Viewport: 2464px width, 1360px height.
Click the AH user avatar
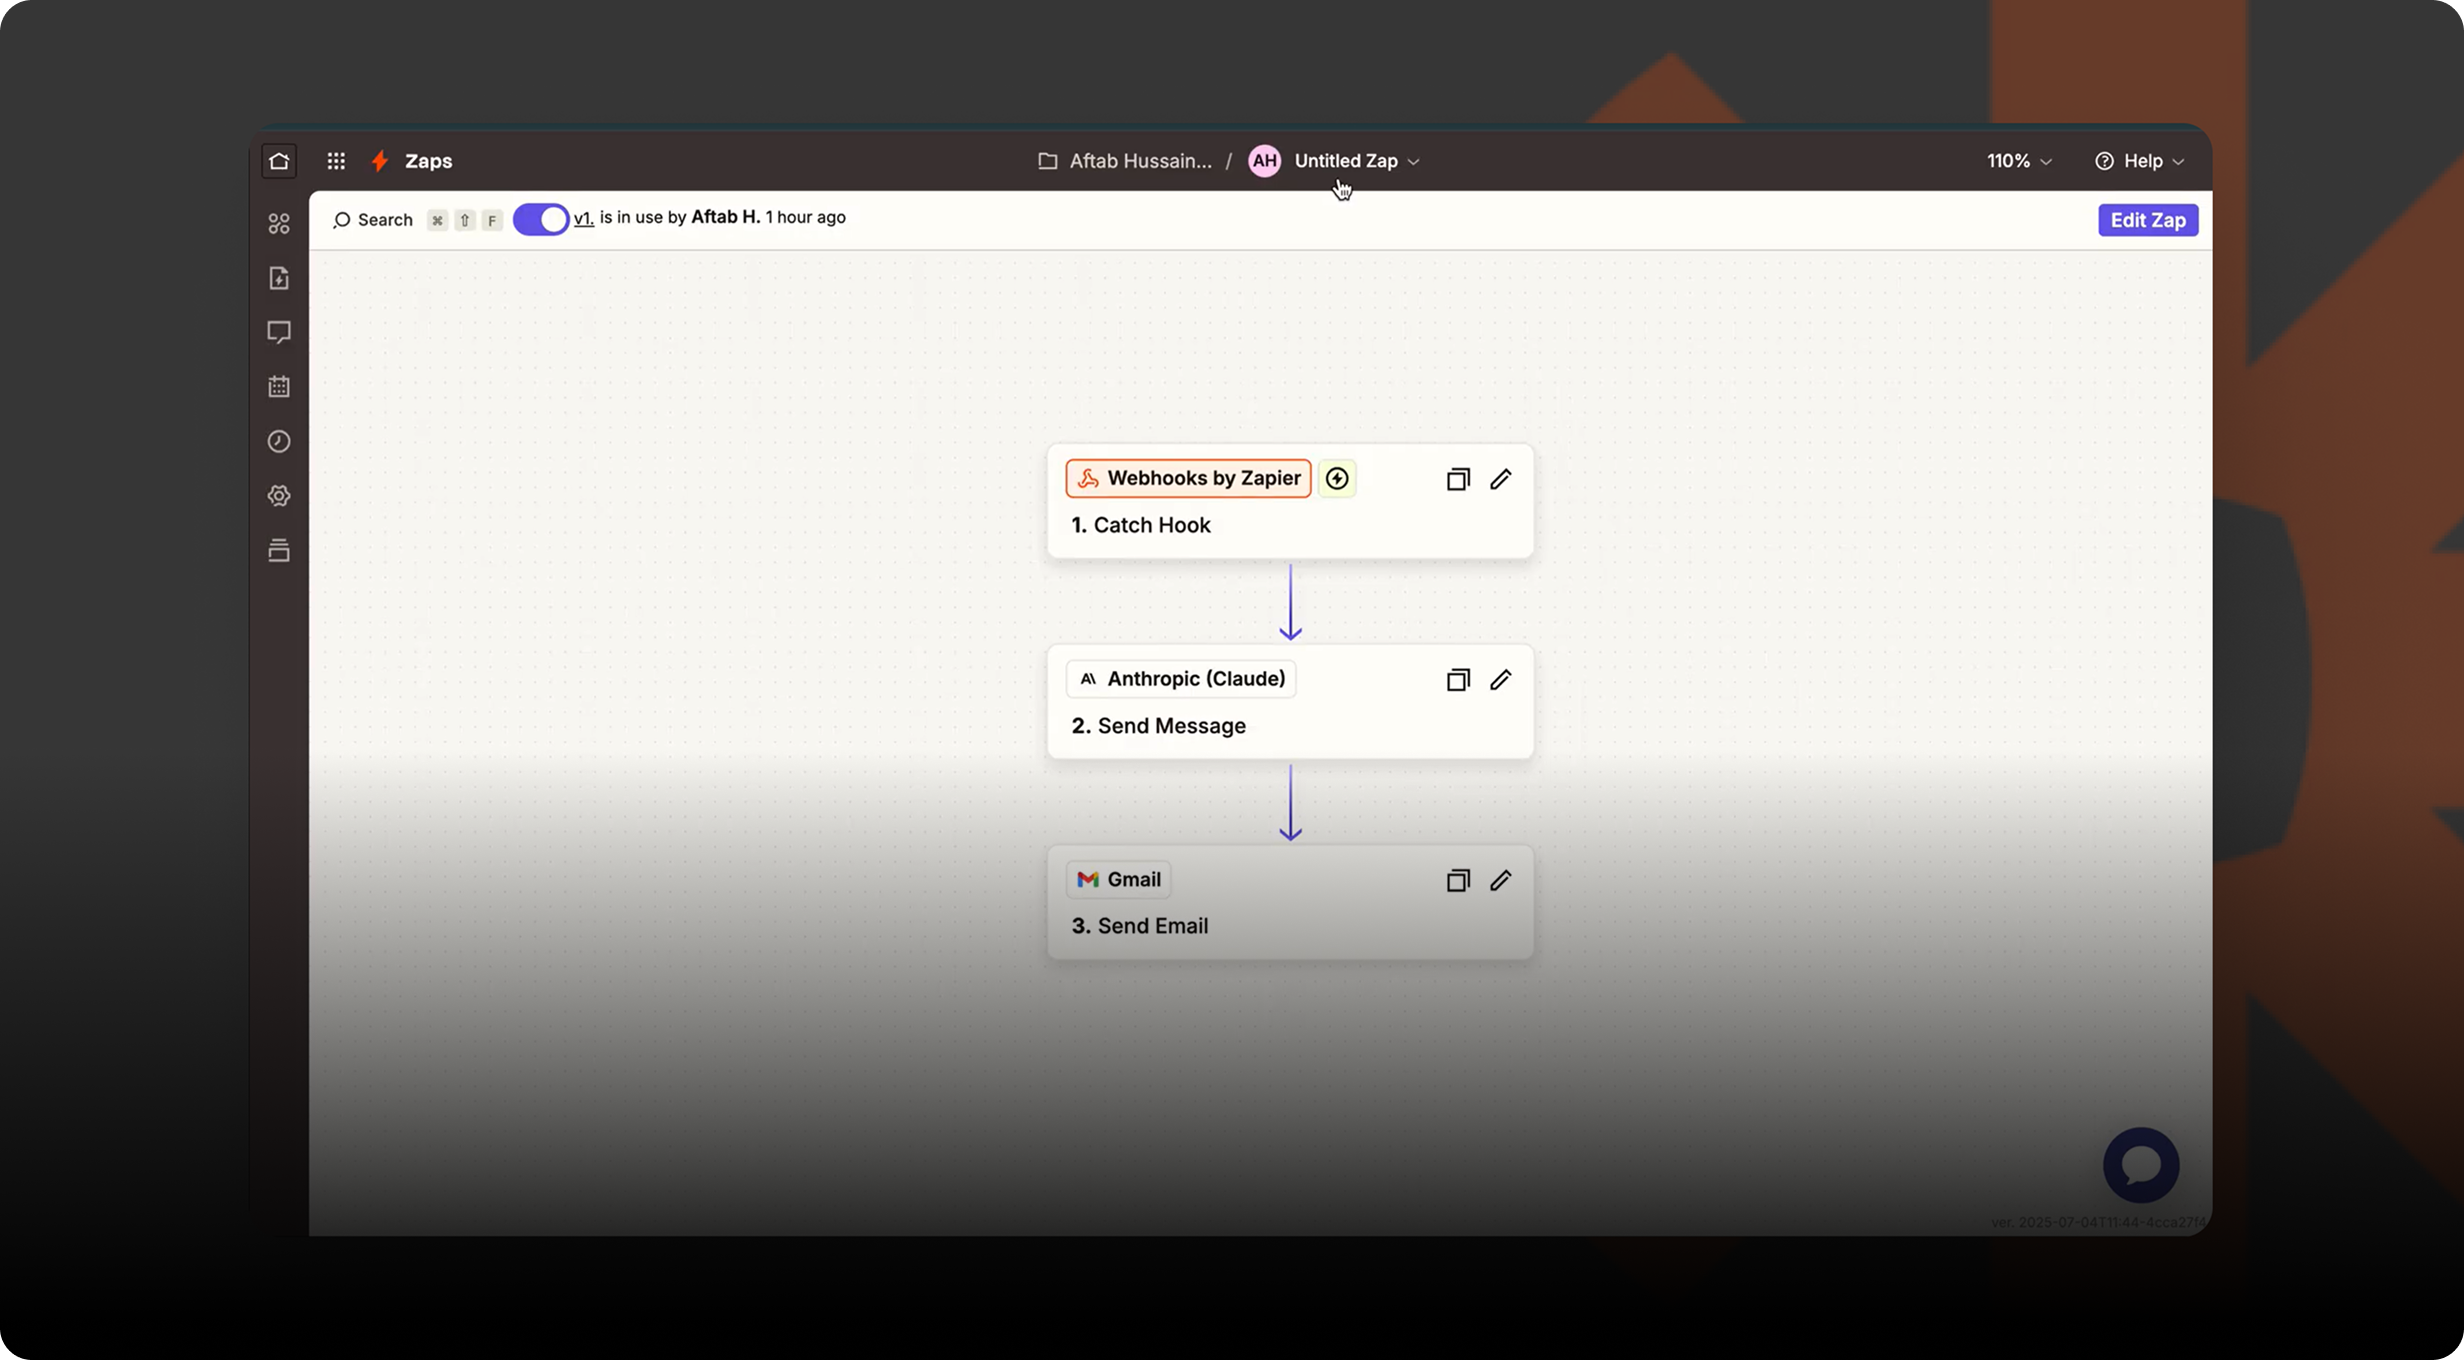(1264, 161)
